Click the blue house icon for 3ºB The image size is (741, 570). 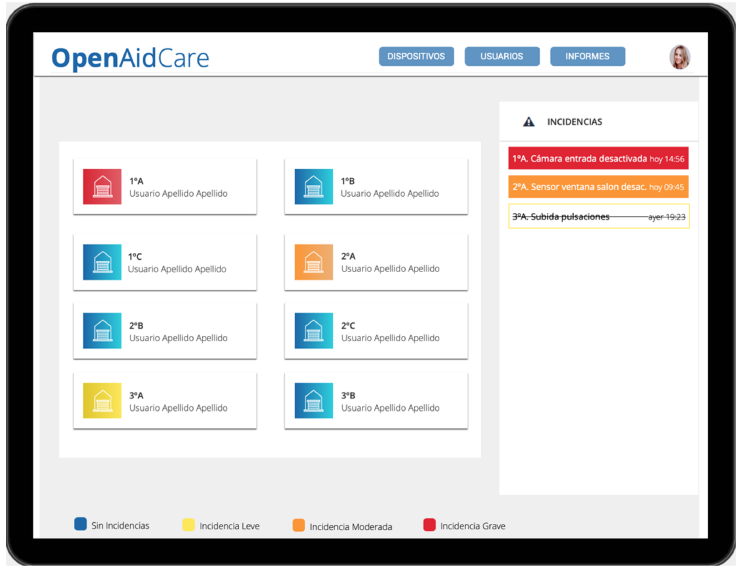pyautogui.click(x=314, y=401)
